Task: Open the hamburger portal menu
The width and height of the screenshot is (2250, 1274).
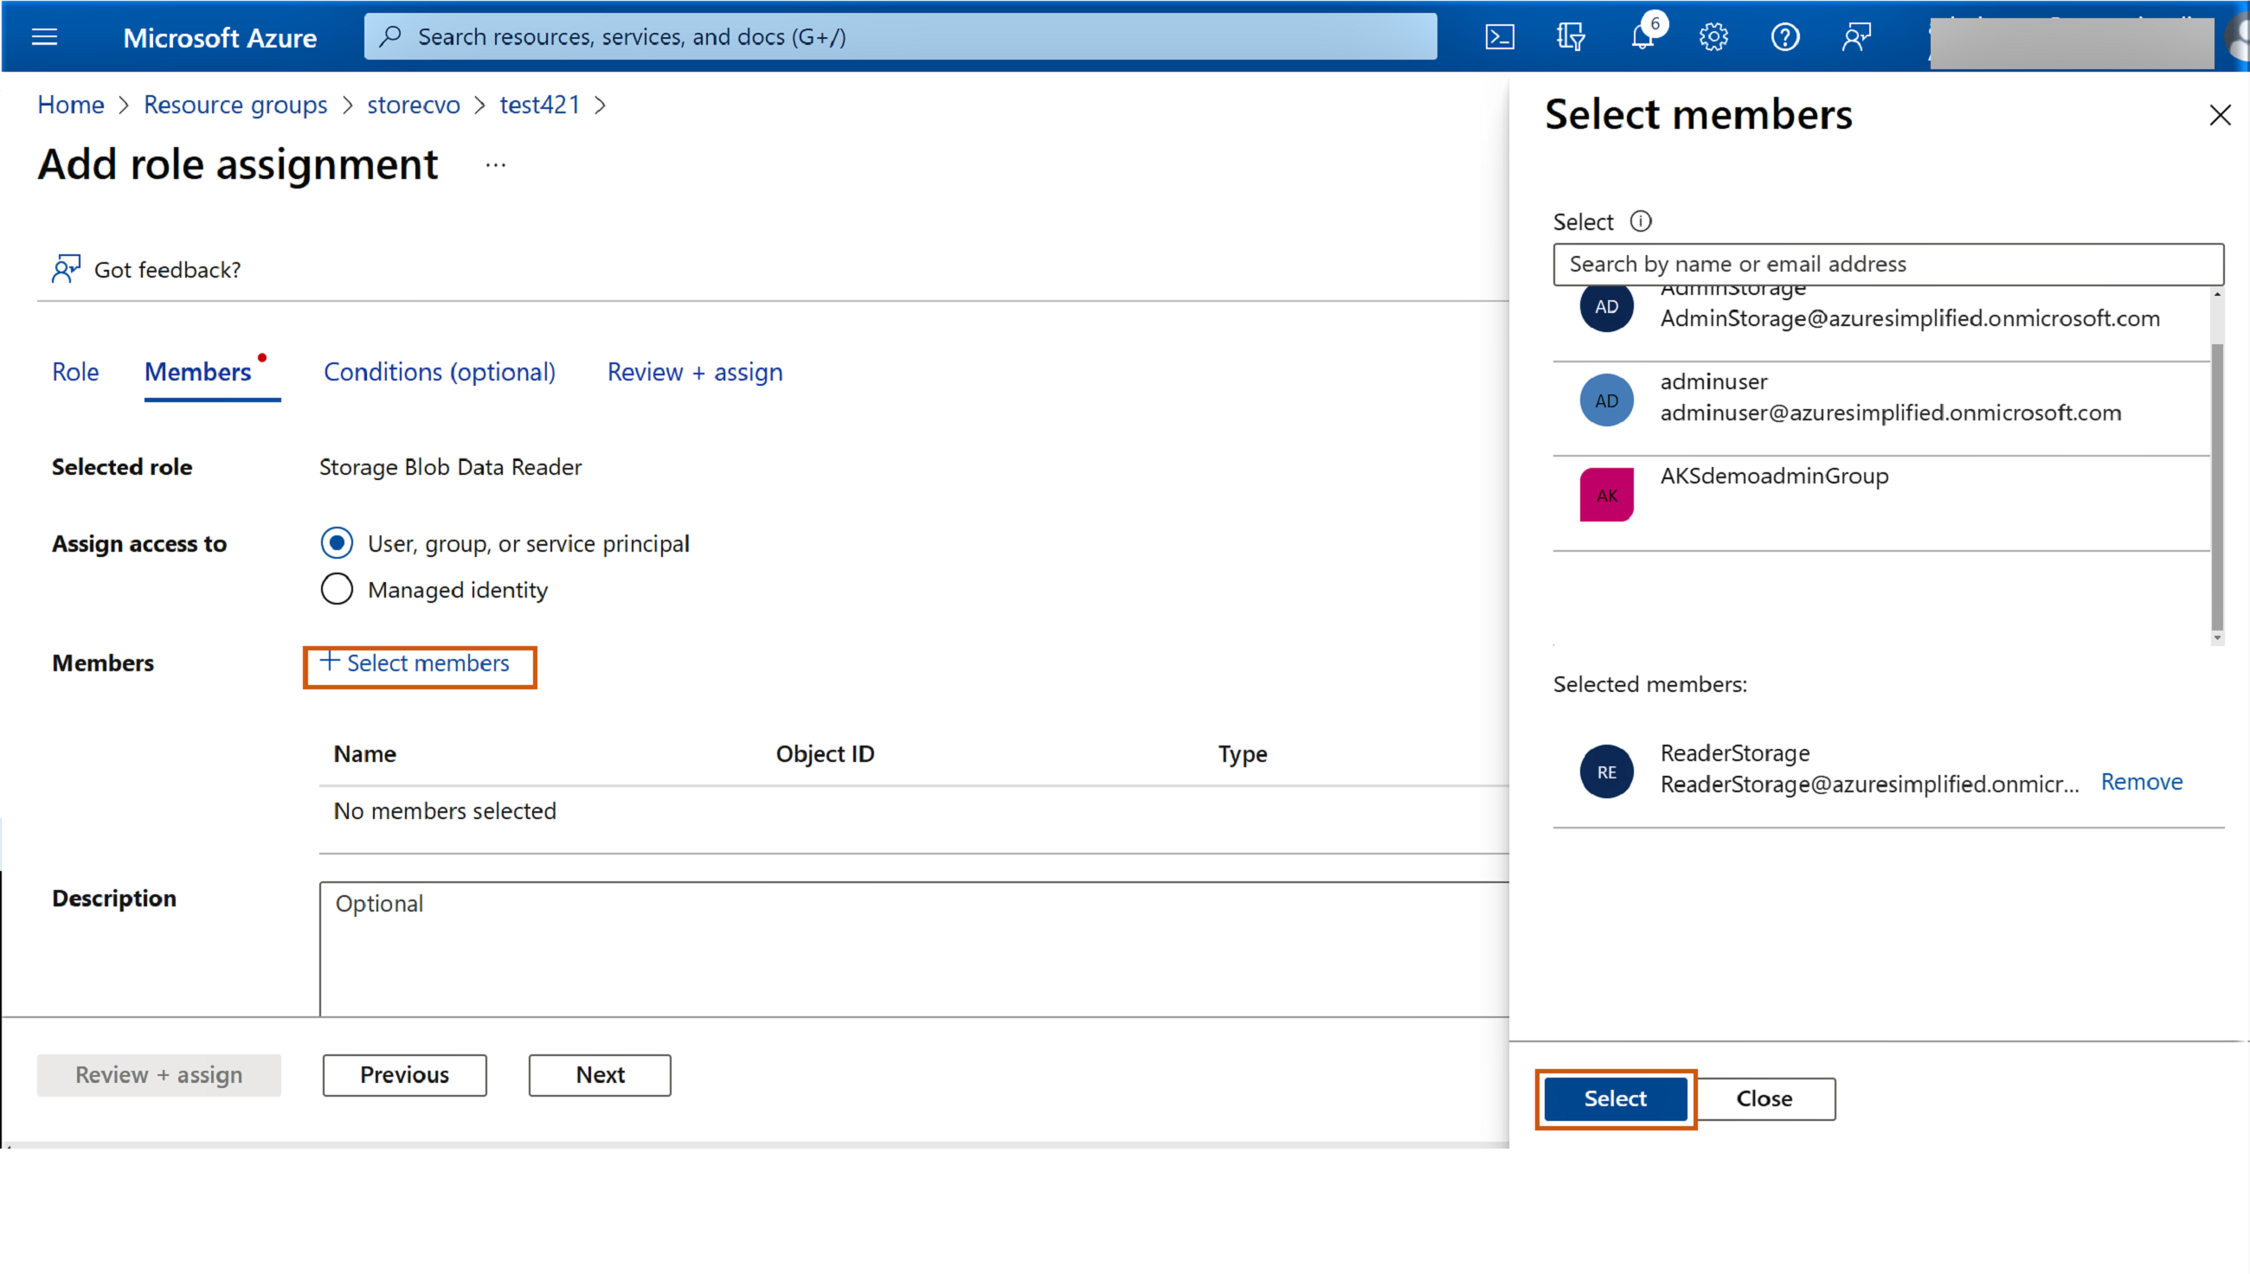Action: click(x=44, y=37)
